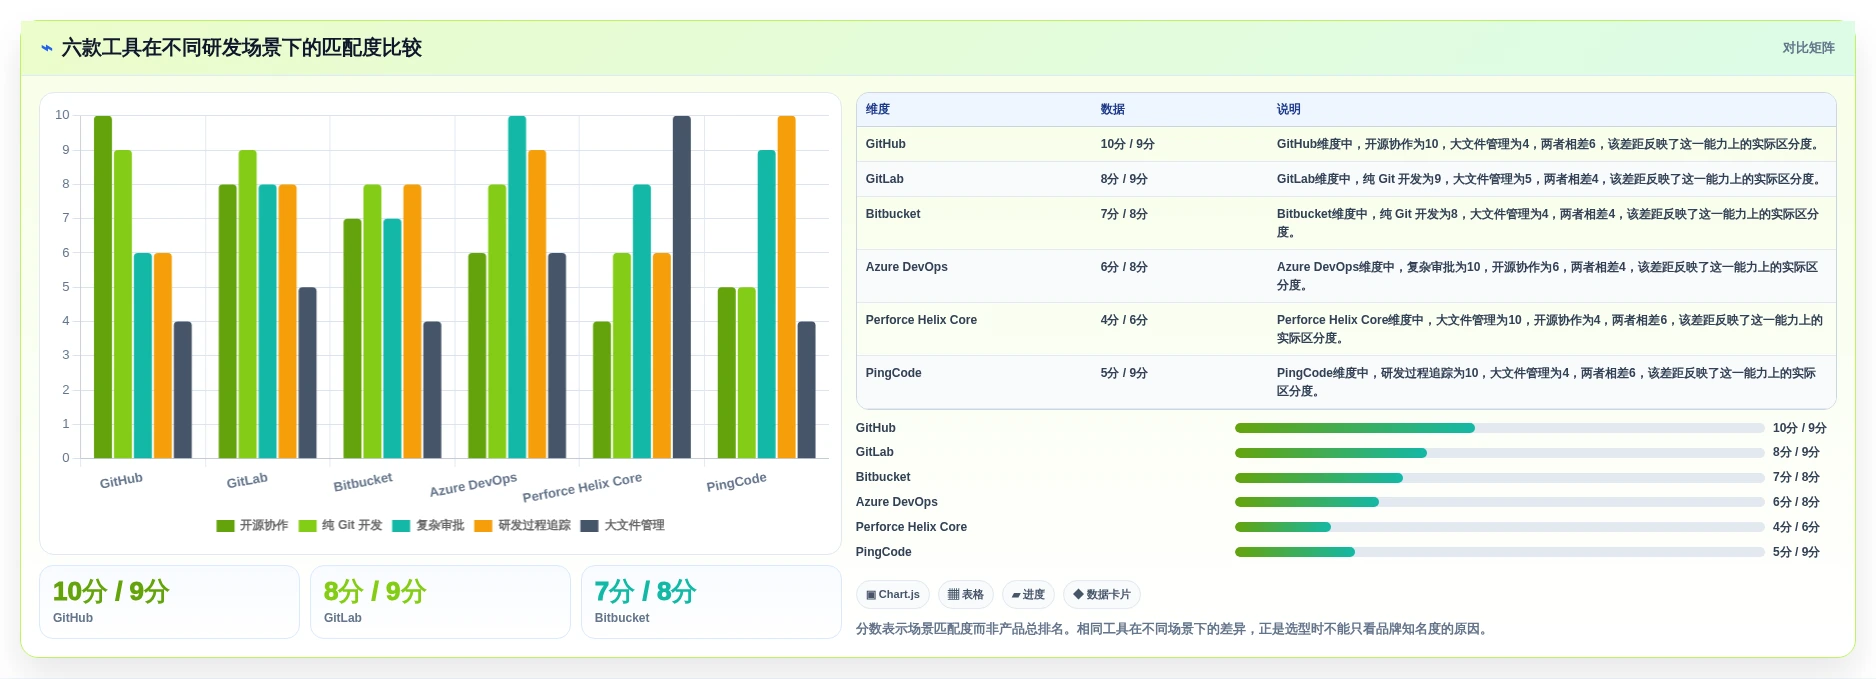This screenshot has width=1876, height=679.
Task: Click the GitLab progress bar
Action: [x=1499, y=453]
